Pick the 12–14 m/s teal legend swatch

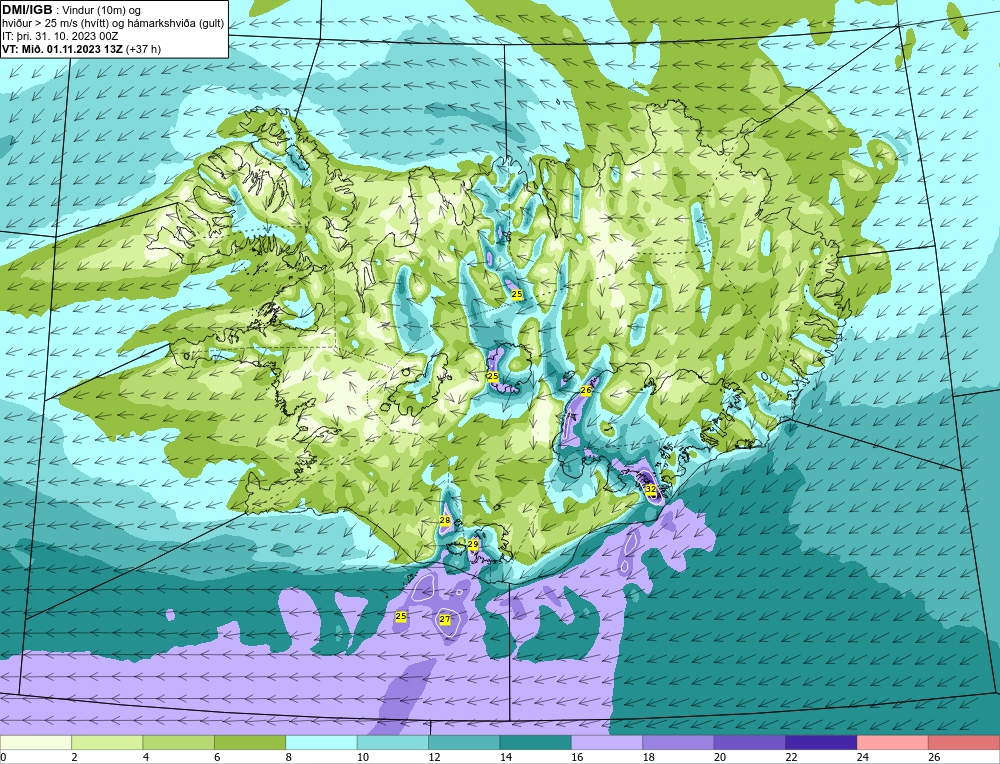(464, 743)
